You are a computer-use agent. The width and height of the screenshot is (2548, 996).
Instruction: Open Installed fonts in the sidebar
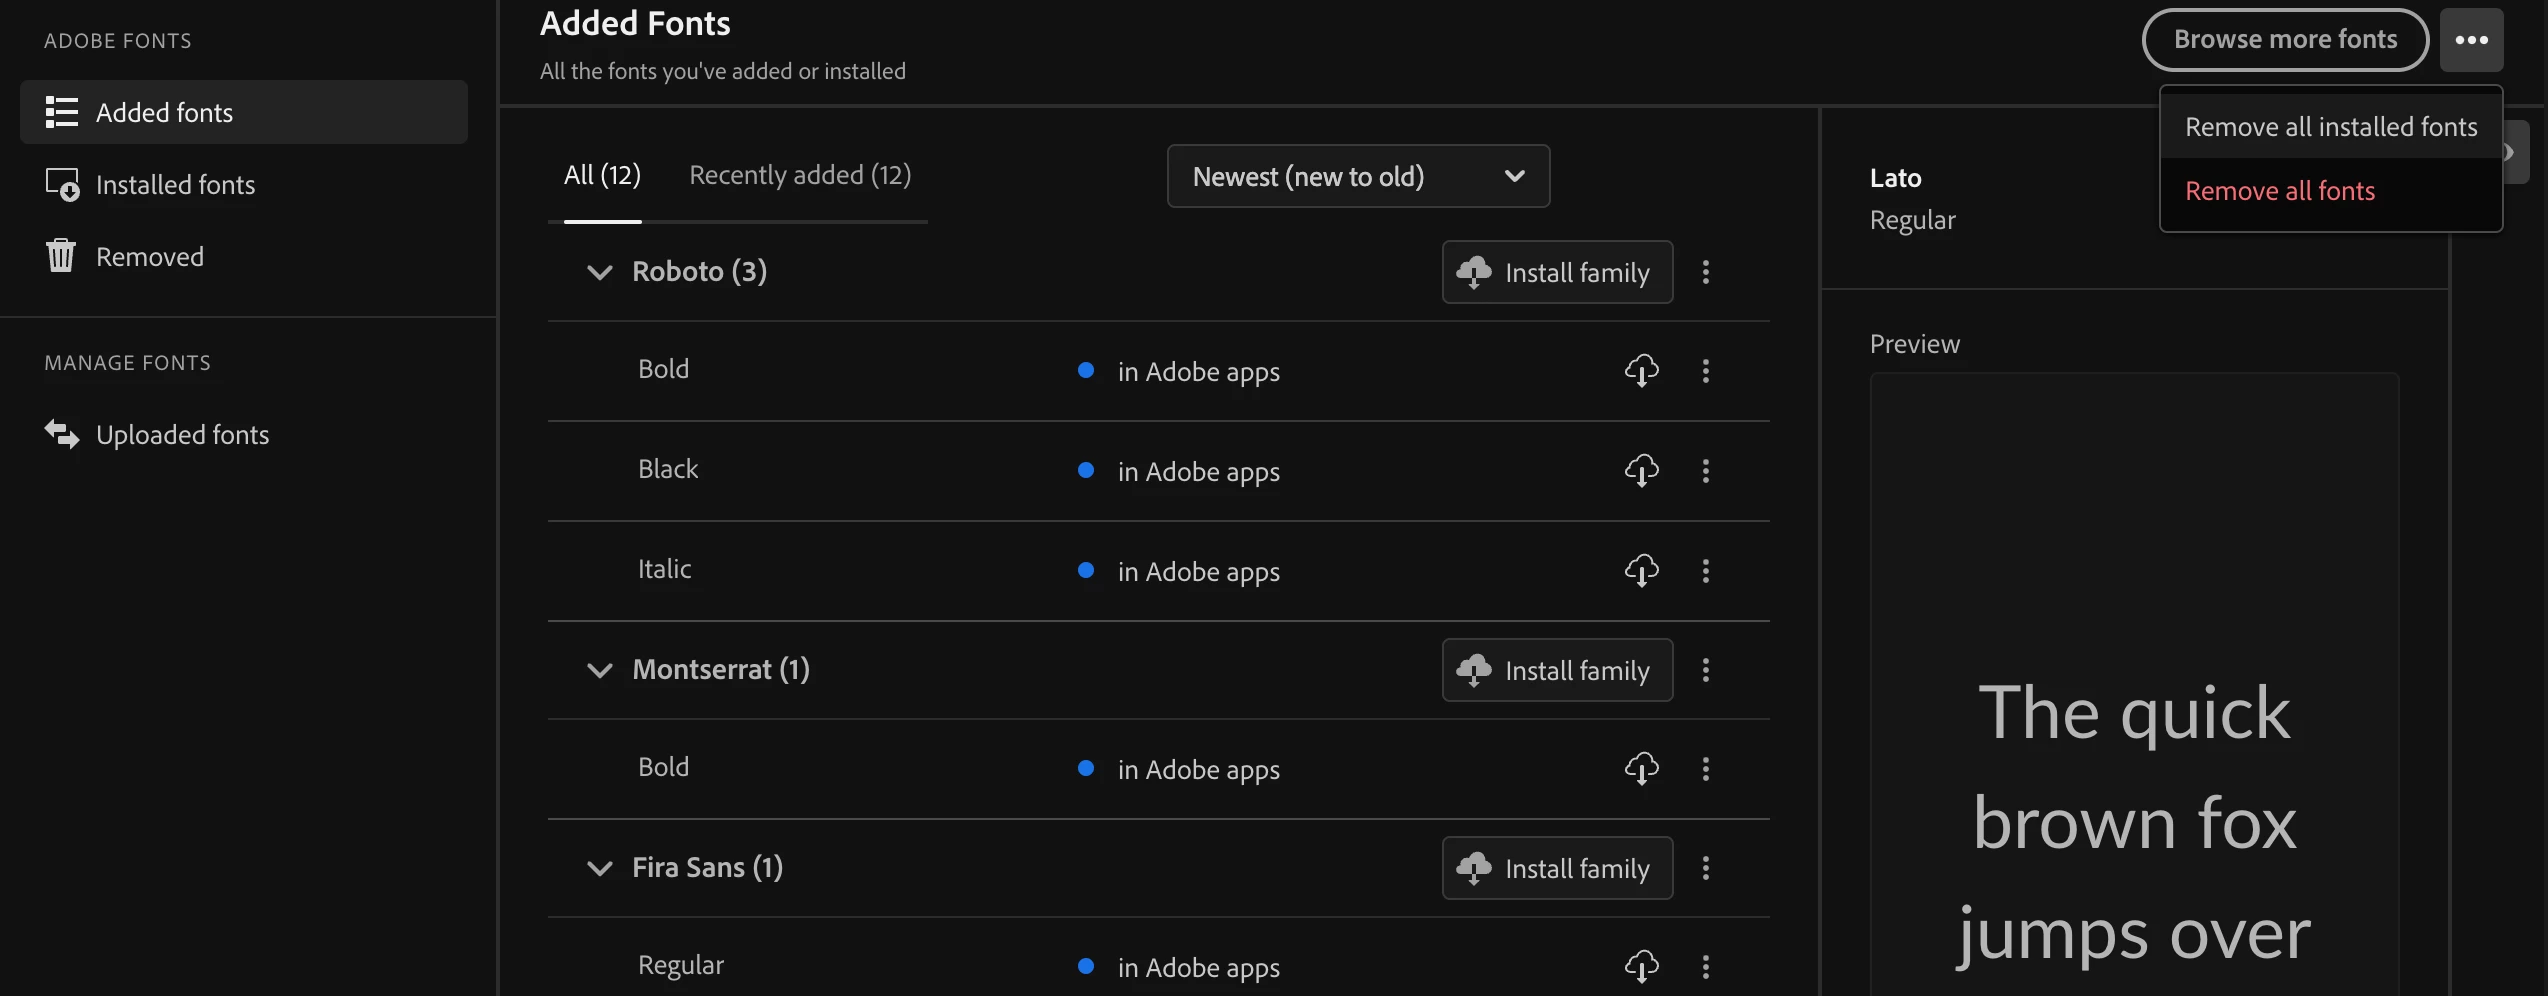tap(244, 185)
